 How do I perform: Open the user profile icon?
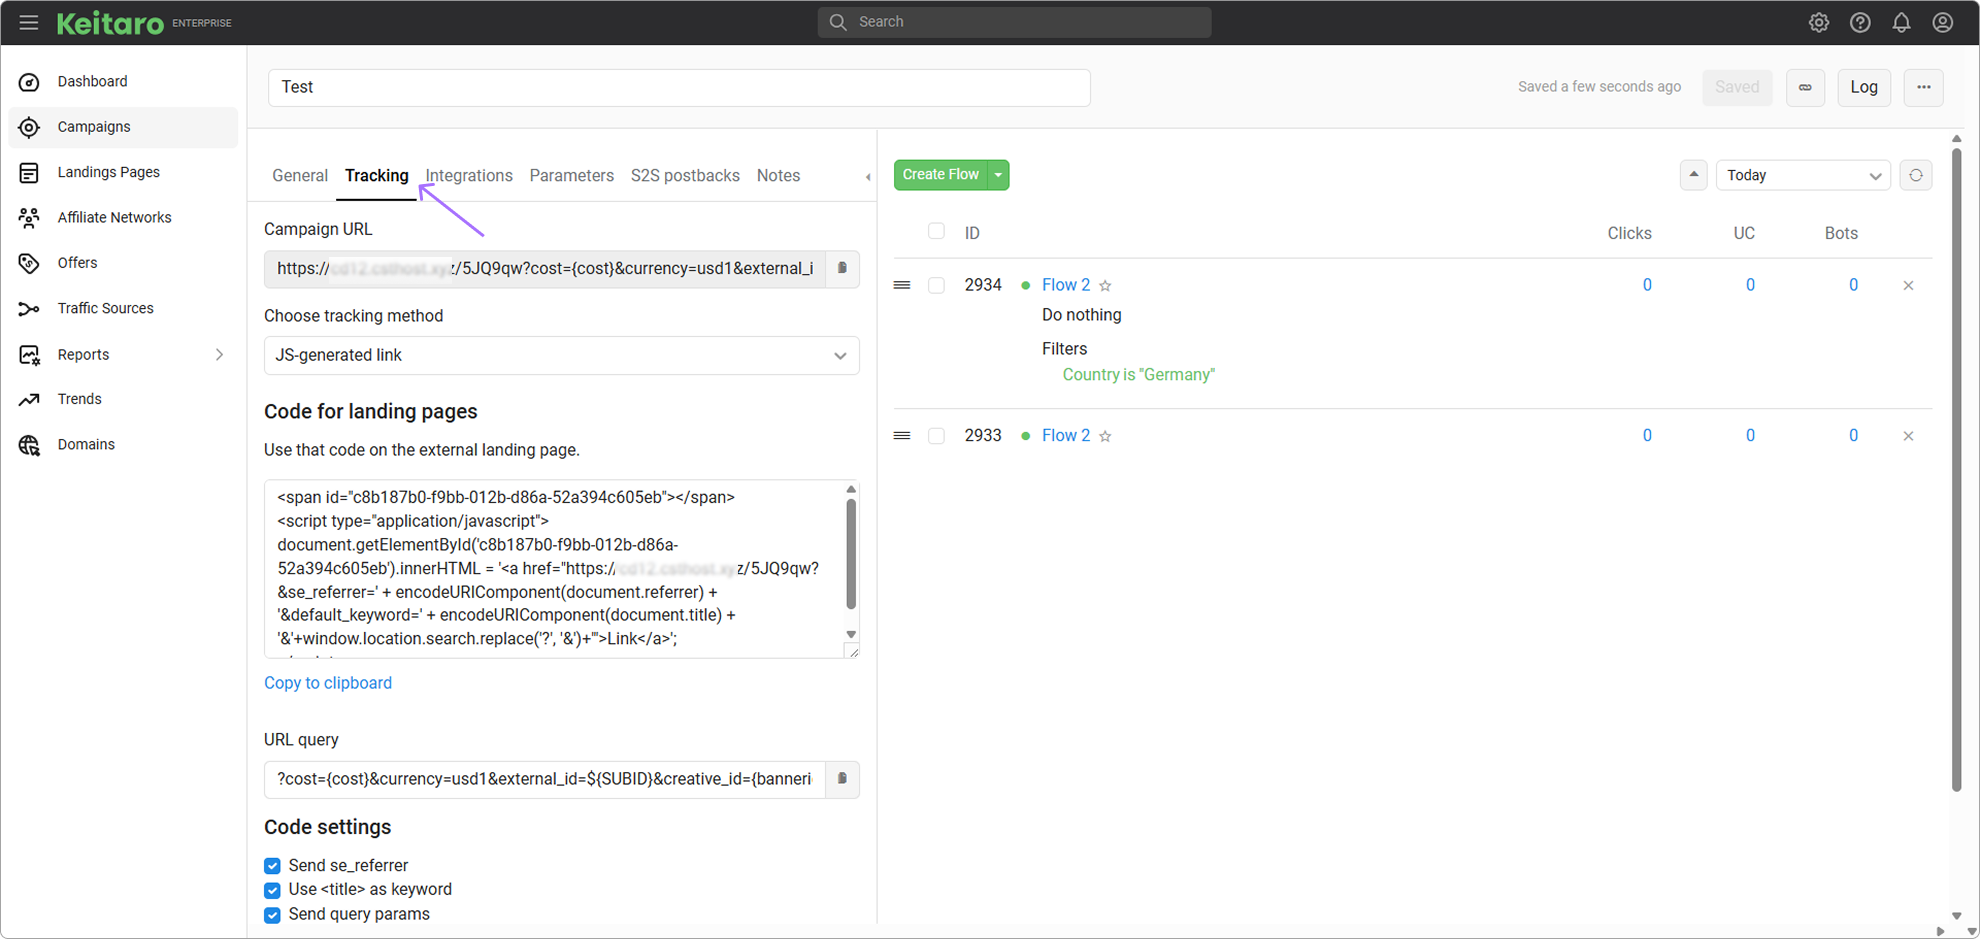(x=1943, y=22)
